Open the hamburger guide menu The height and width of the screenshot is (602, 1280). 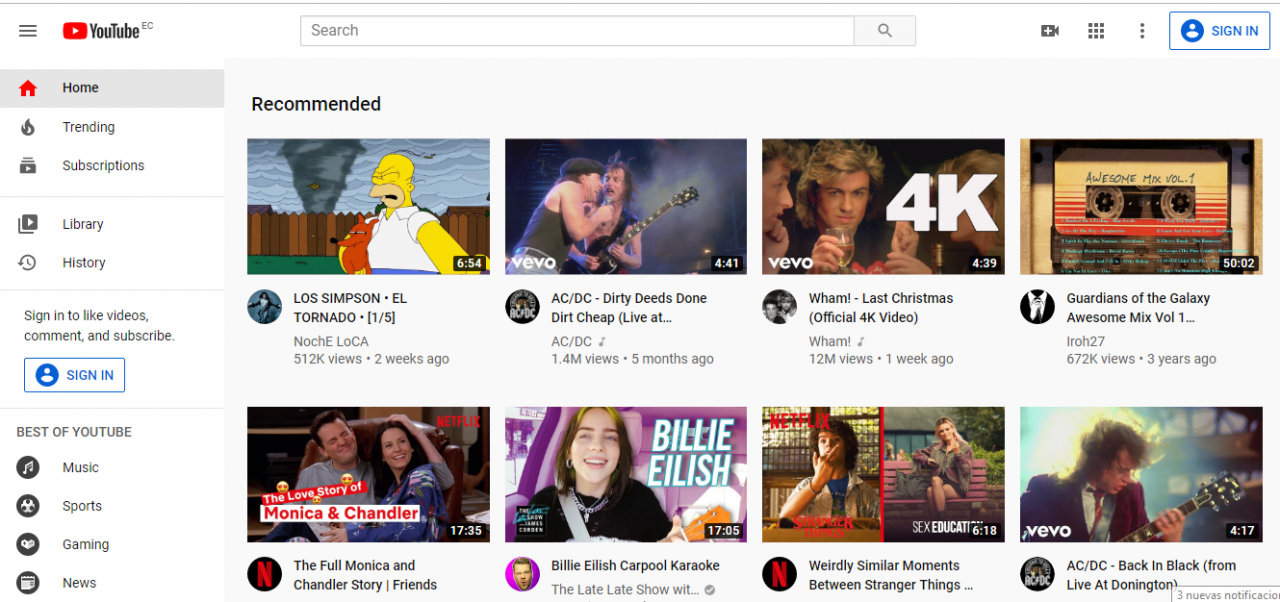coord(28,31)
